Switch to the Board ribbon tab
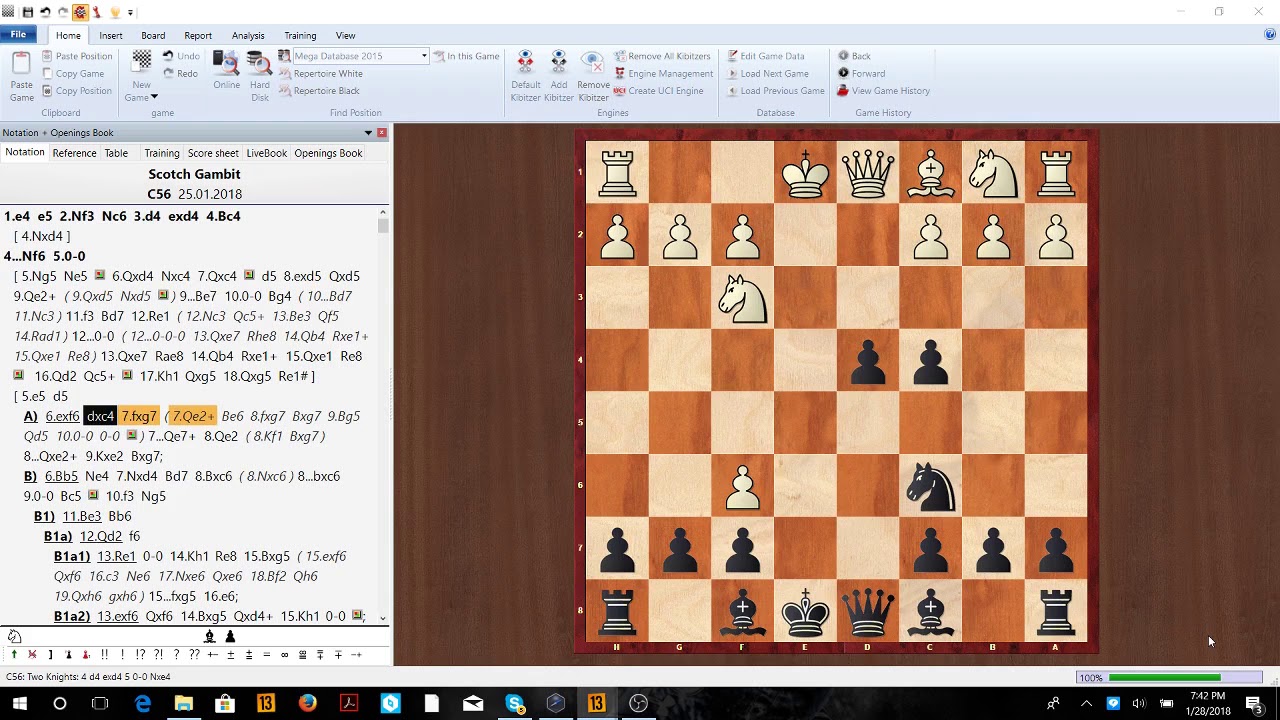This screenshot has height=720, width=1280. click(153, 35)
